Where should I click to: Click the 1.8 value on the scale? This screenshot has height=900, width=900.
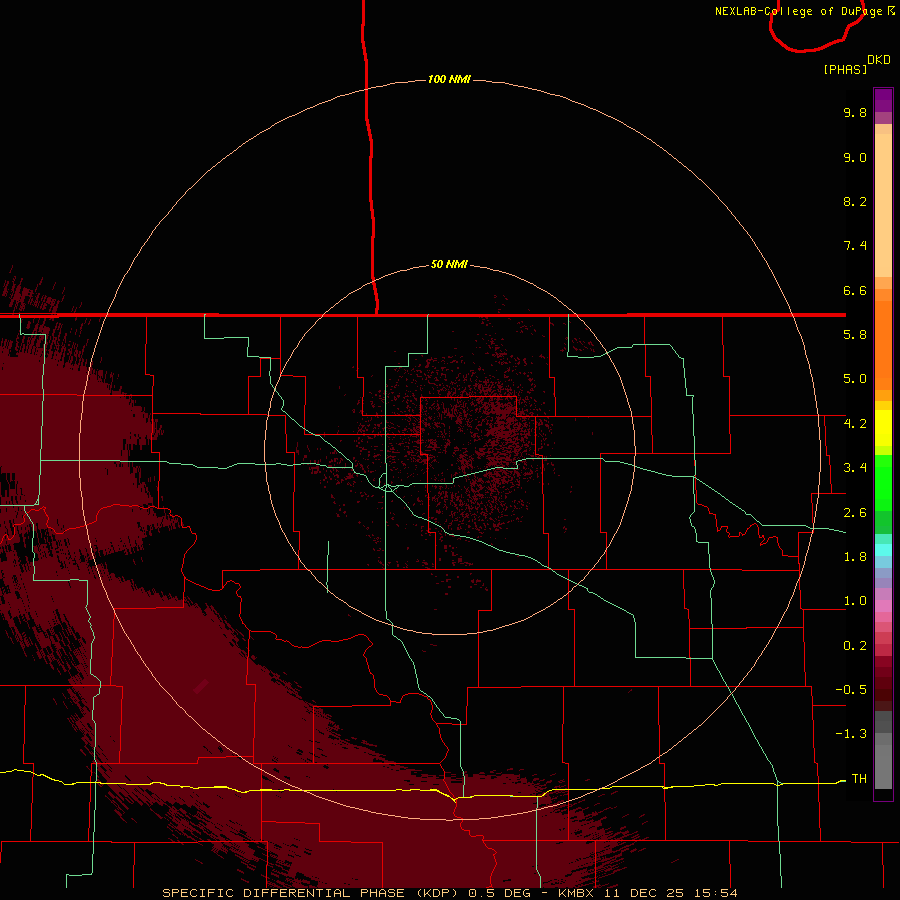click(855, 557)
